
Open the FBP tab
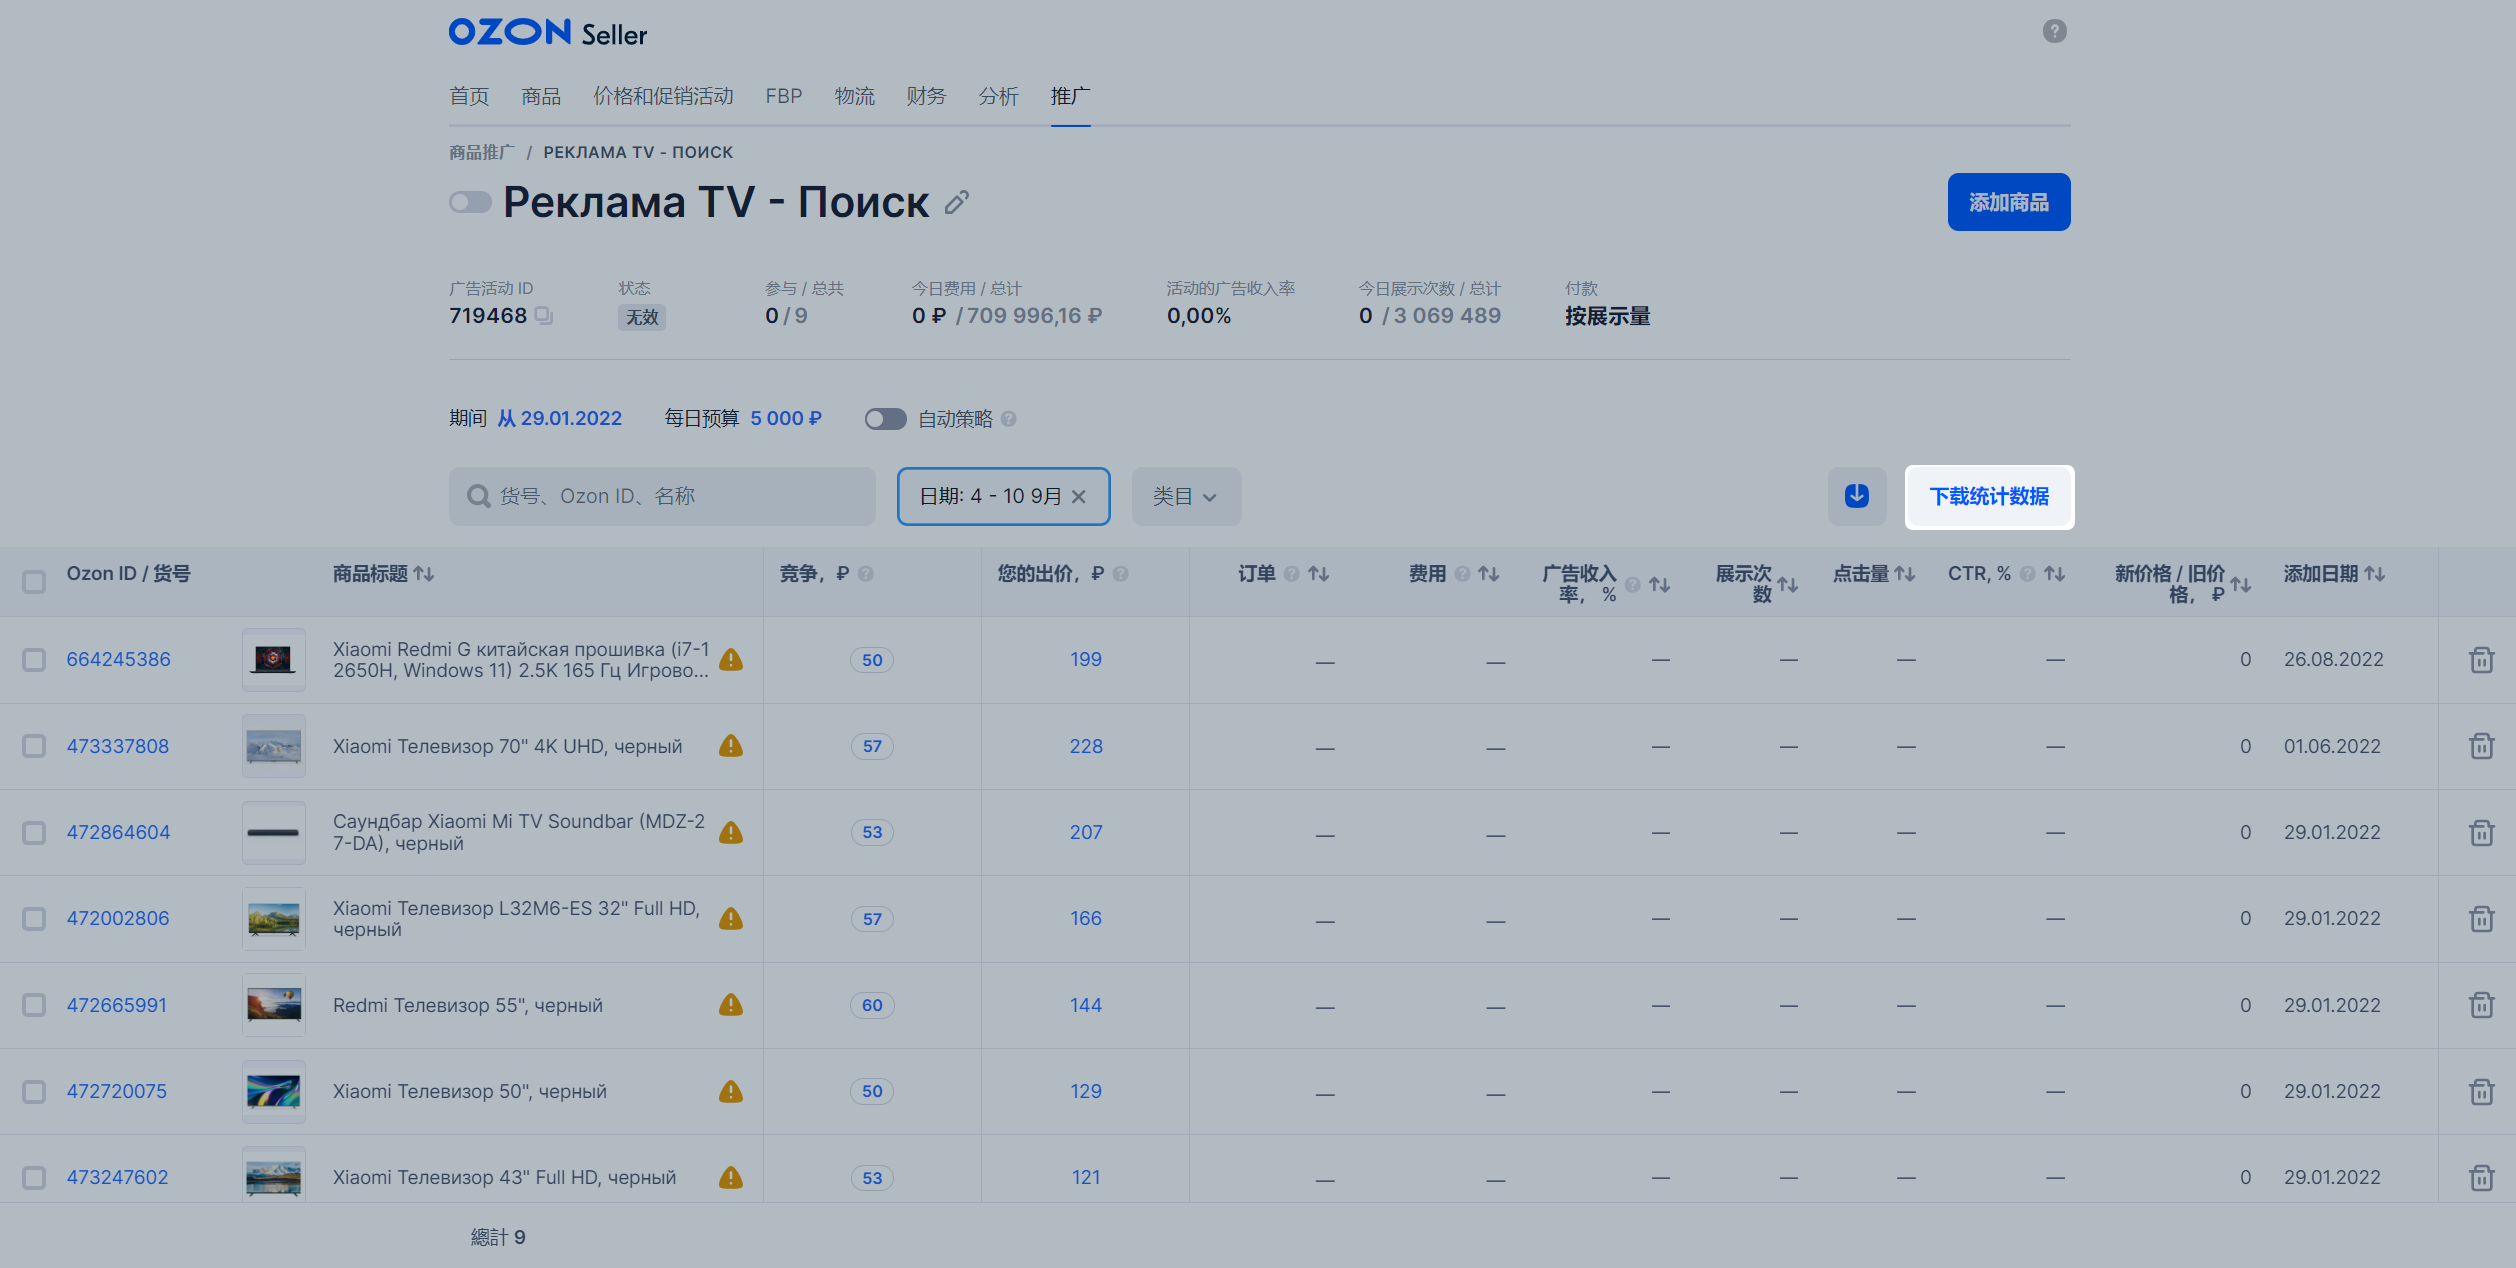tap(784, 96)
